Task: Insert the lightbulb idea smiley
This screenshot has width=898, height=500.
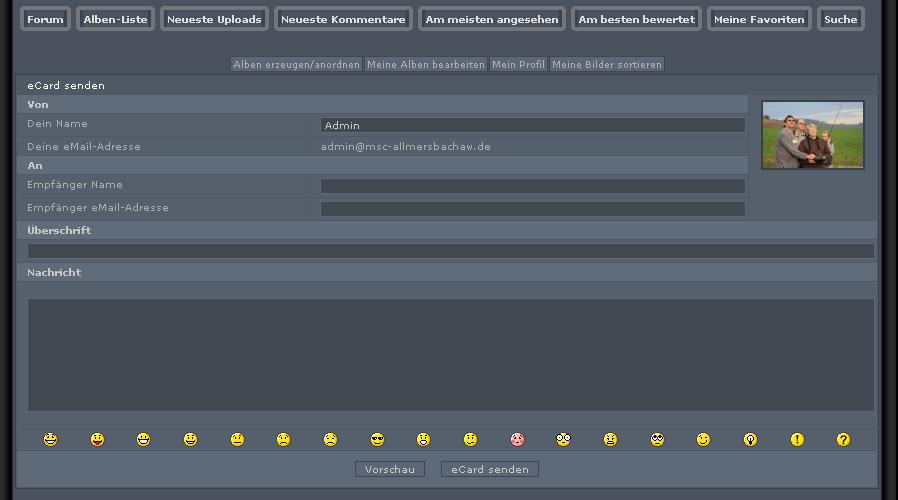Action: pyautogui.click(x=750, y=439)
